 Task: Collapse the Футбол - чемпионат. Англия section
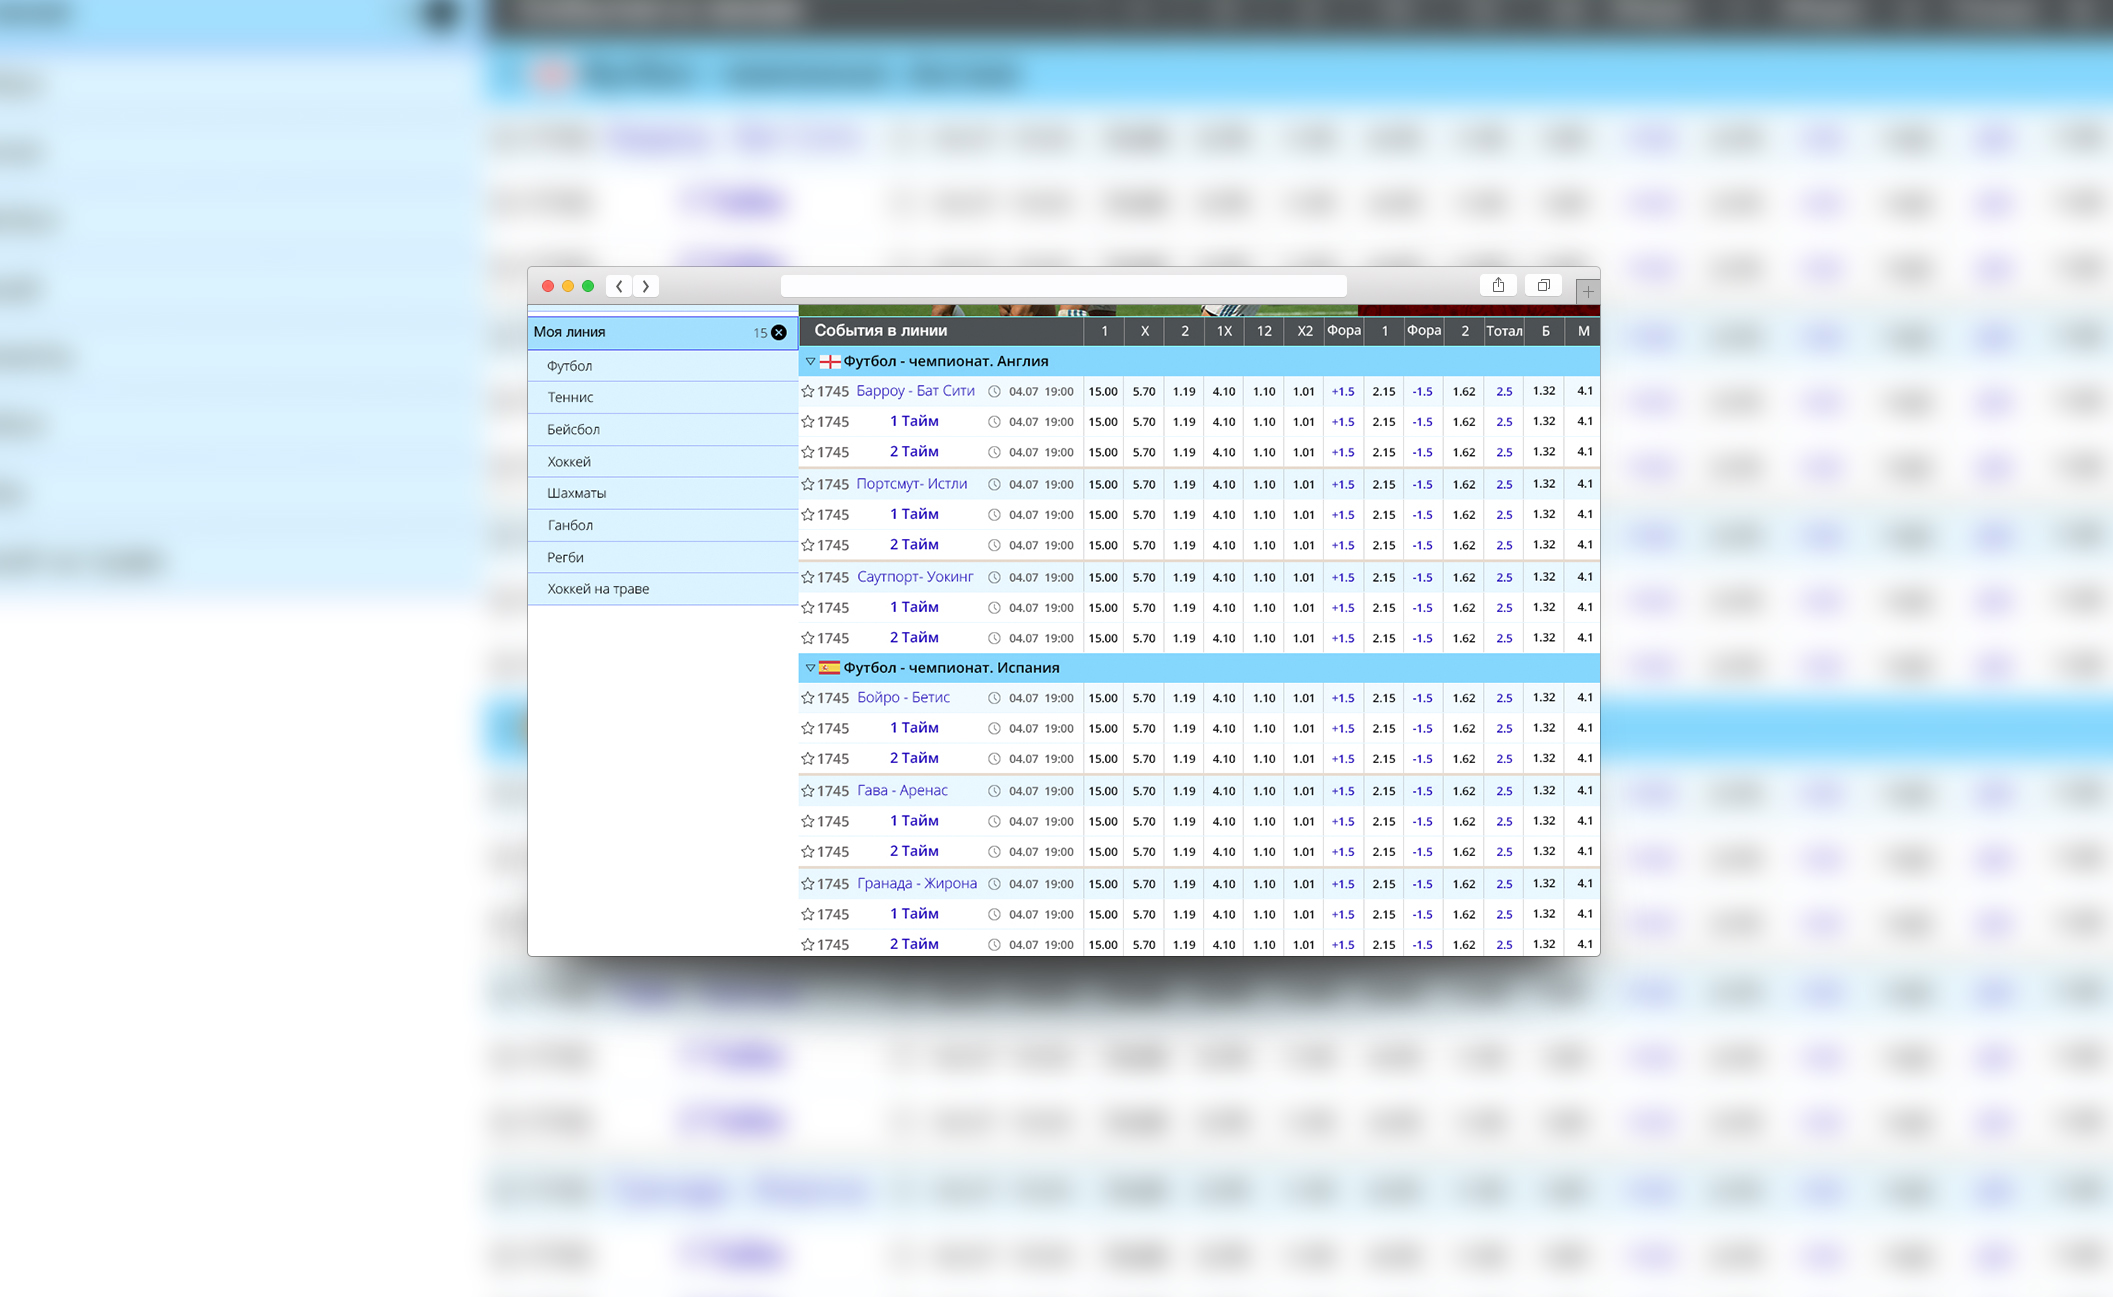coord(810,361)
